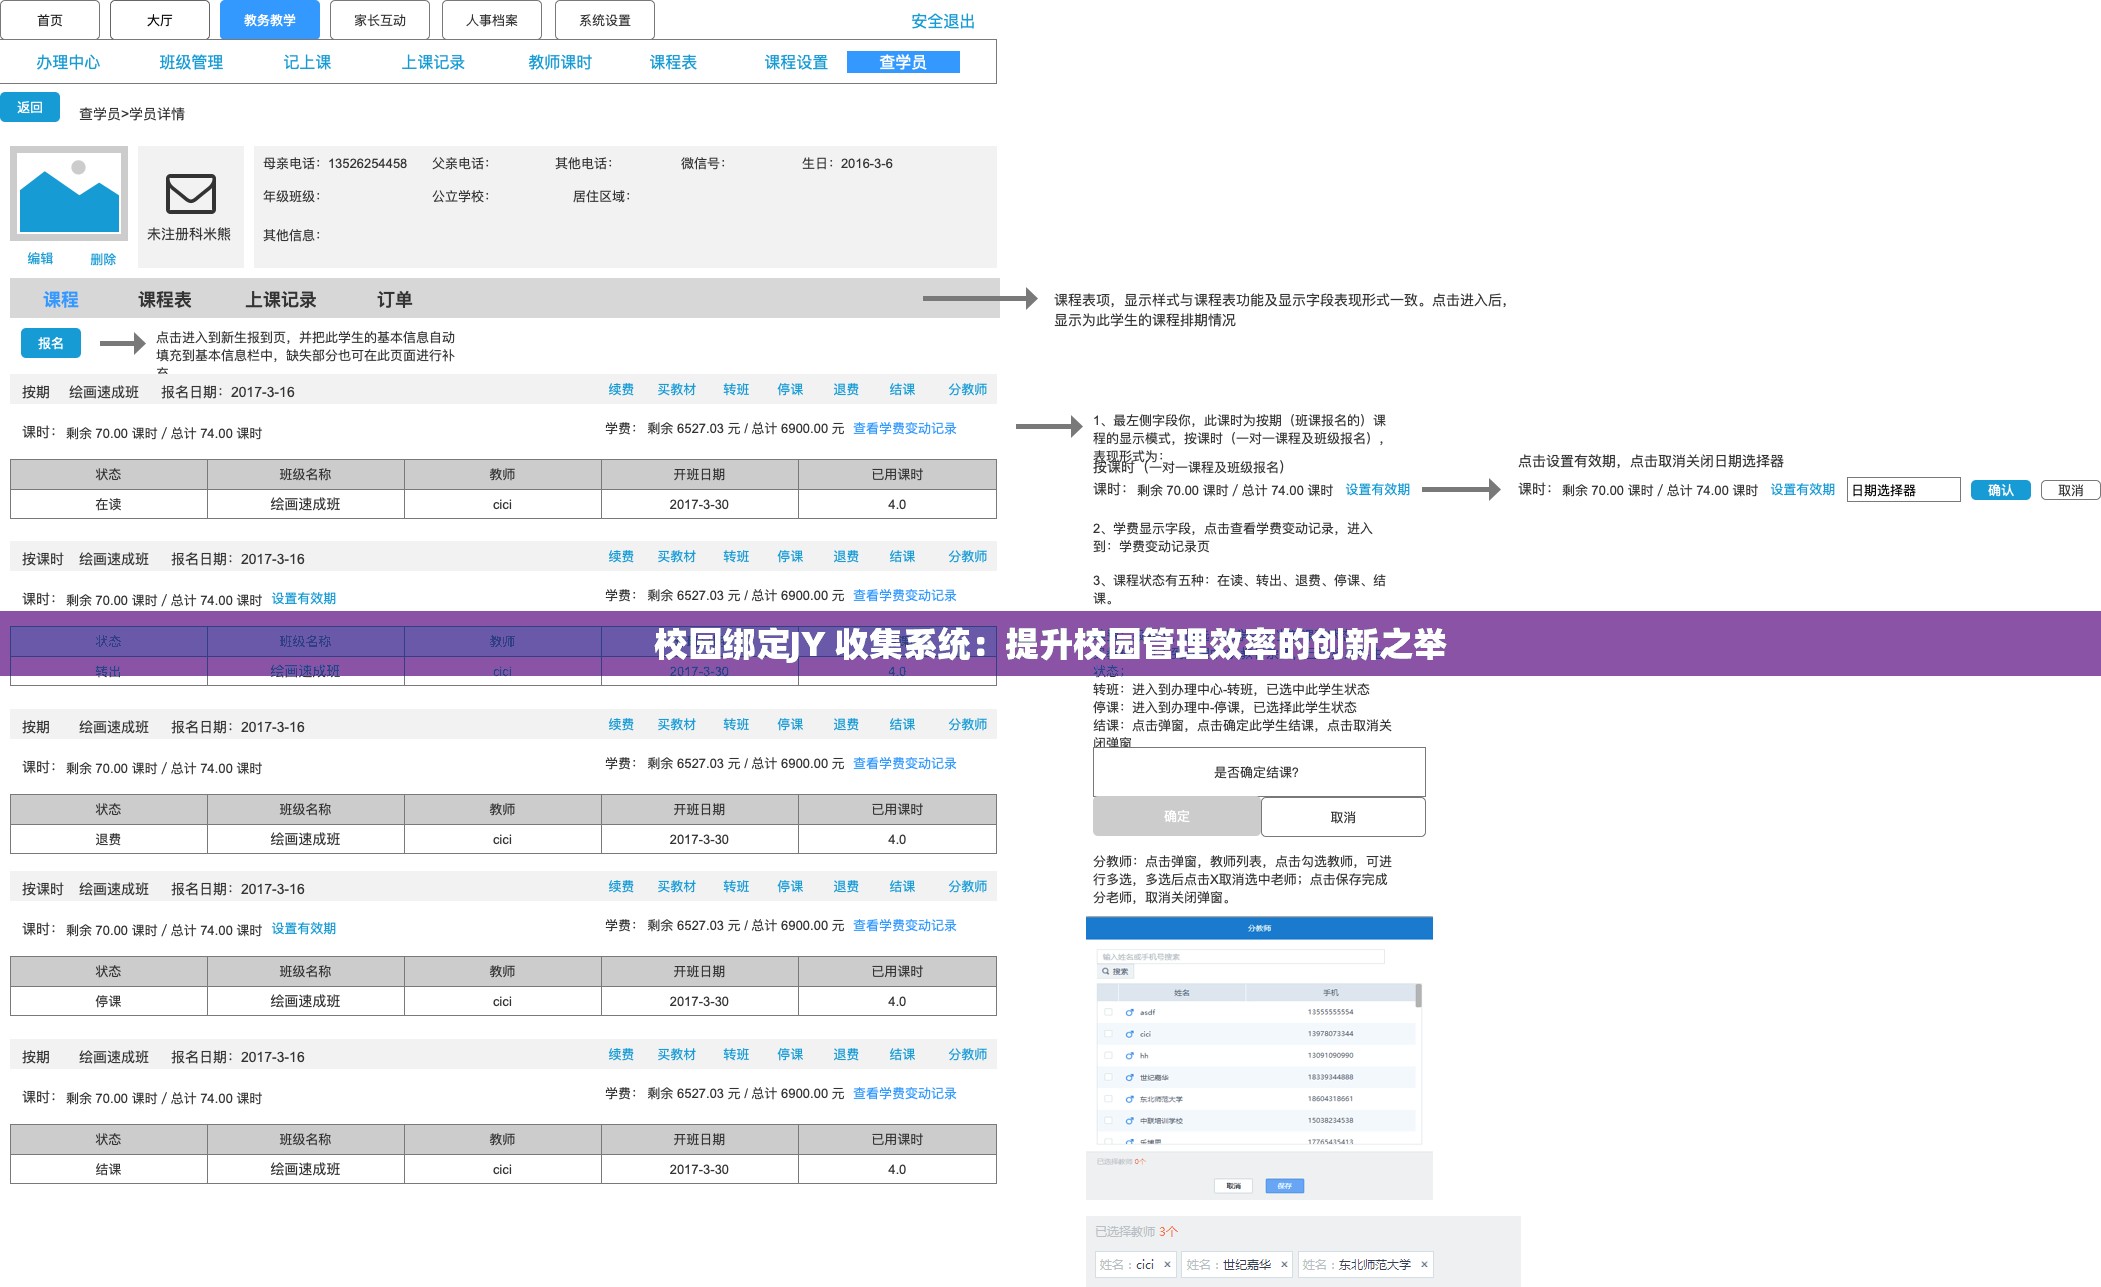Click 取消 button beside the date picker
The image size is (2101, 1287).
click(x=2070, y=490)
